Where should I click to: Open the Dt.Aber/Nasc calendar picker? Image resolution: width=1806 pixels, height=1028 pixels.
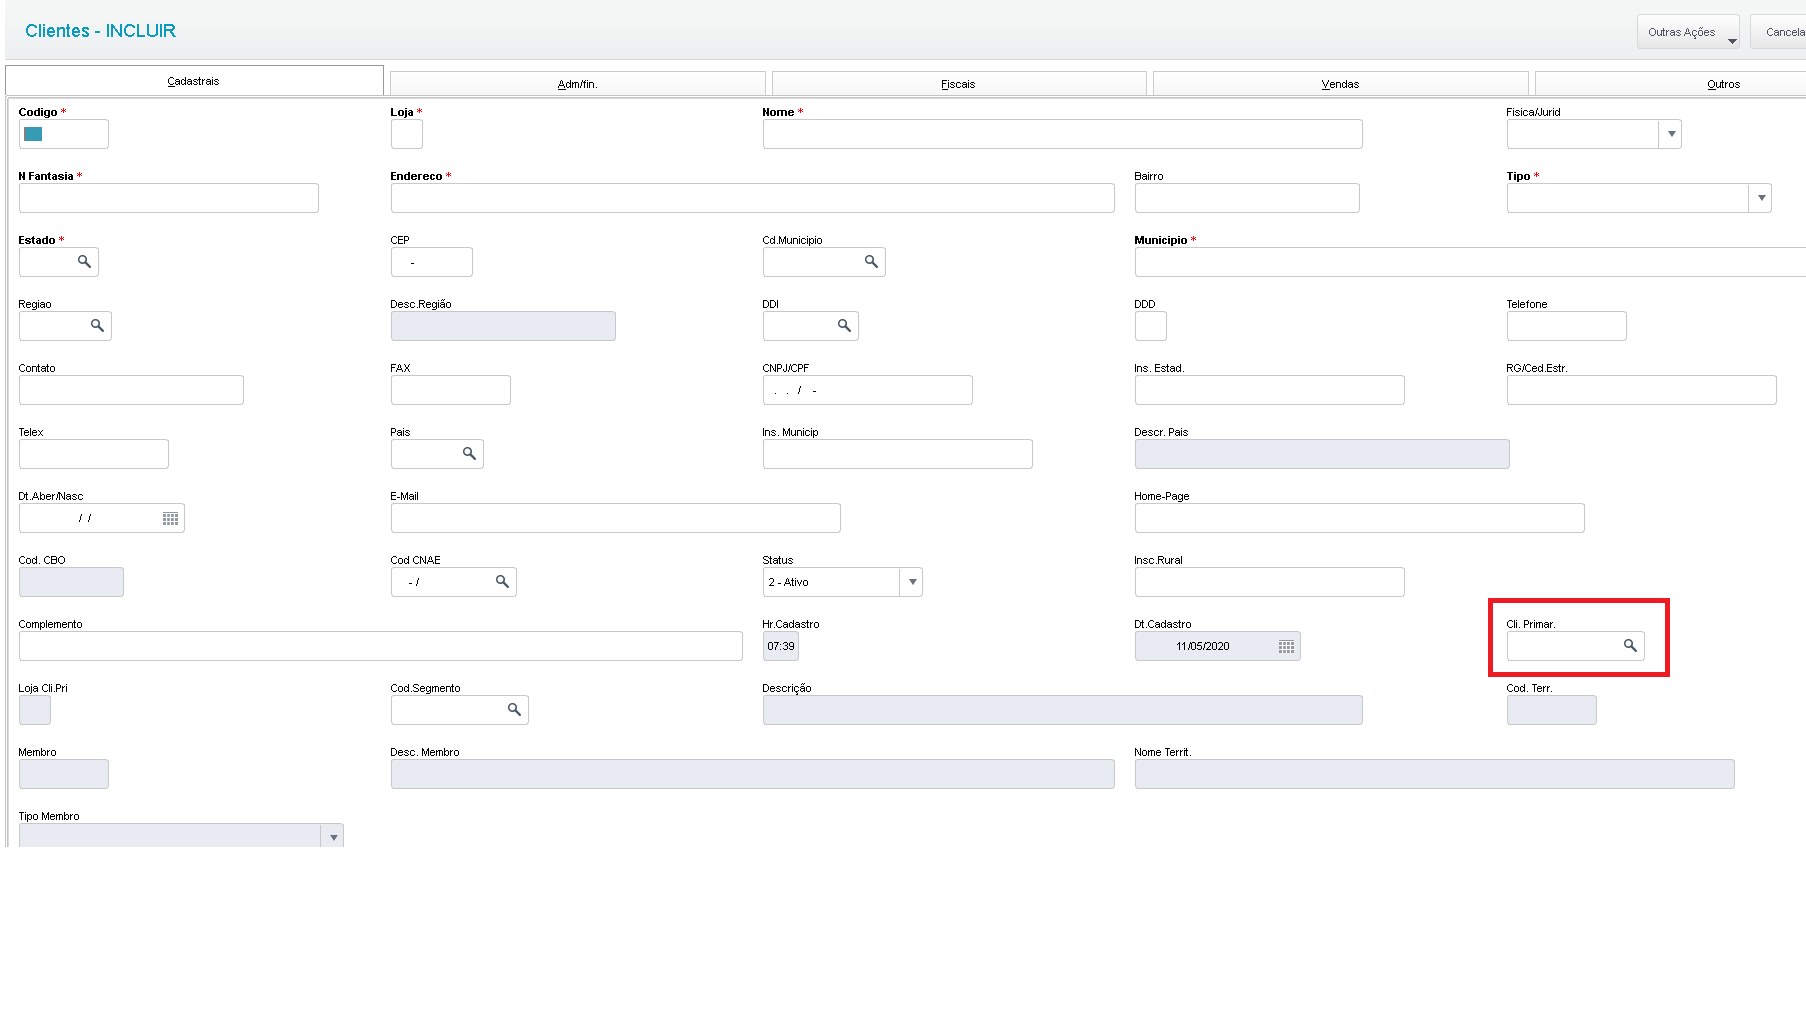[171, 518]
